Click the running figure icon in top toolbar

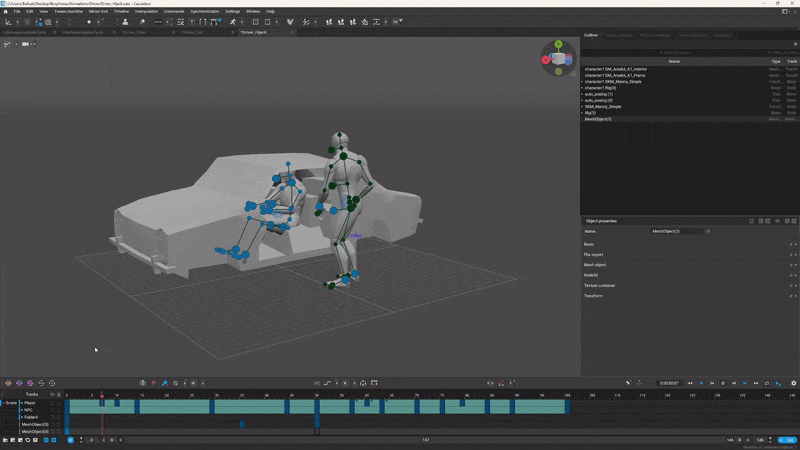[x=233, y=21]
